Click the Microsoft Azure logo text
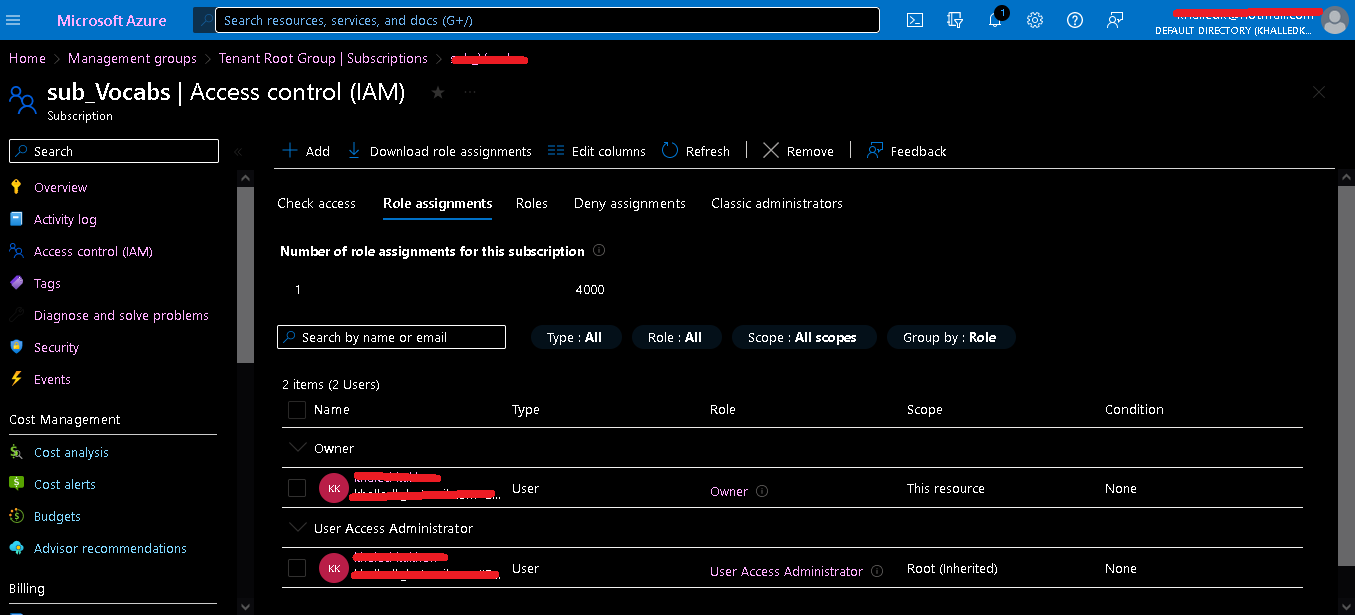 (112, 20)
